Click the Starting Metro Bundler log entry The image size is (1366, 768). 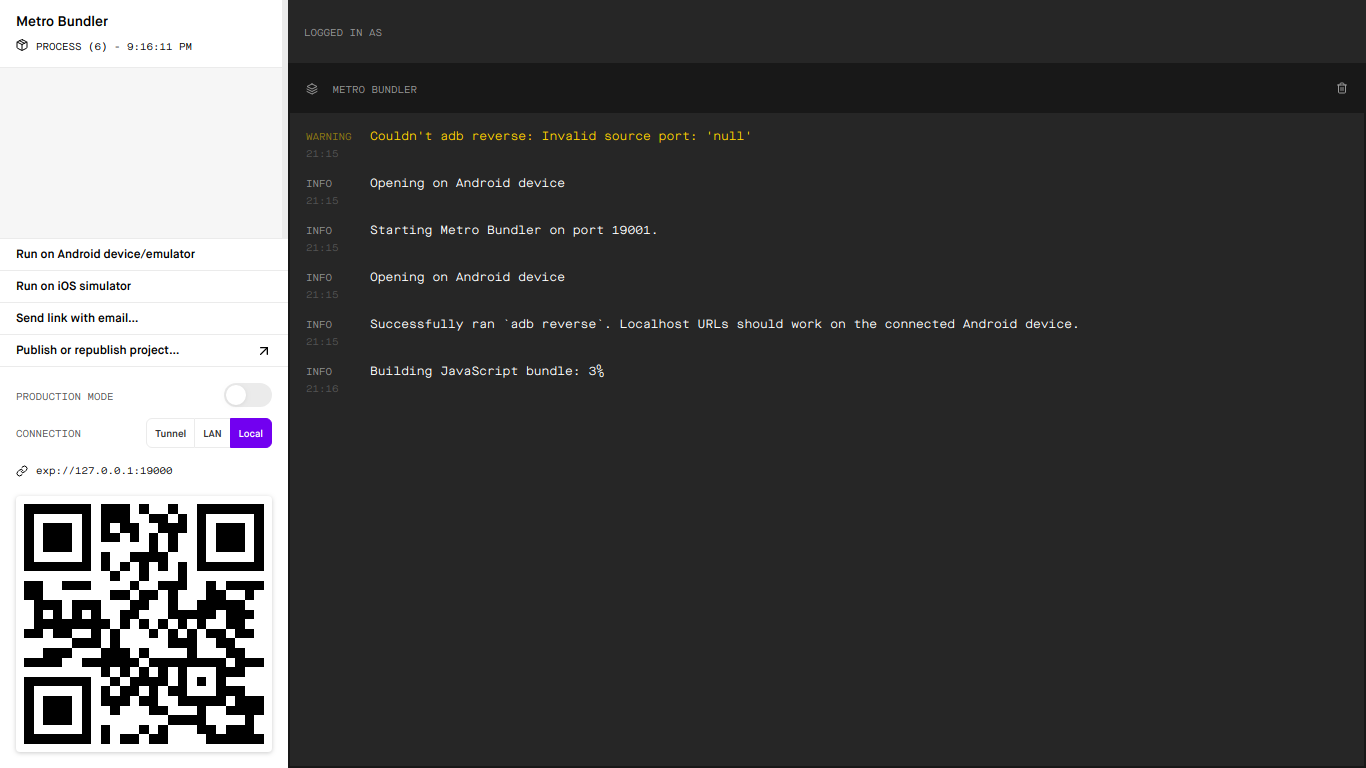pyautogui.click(x=513, y=230)
